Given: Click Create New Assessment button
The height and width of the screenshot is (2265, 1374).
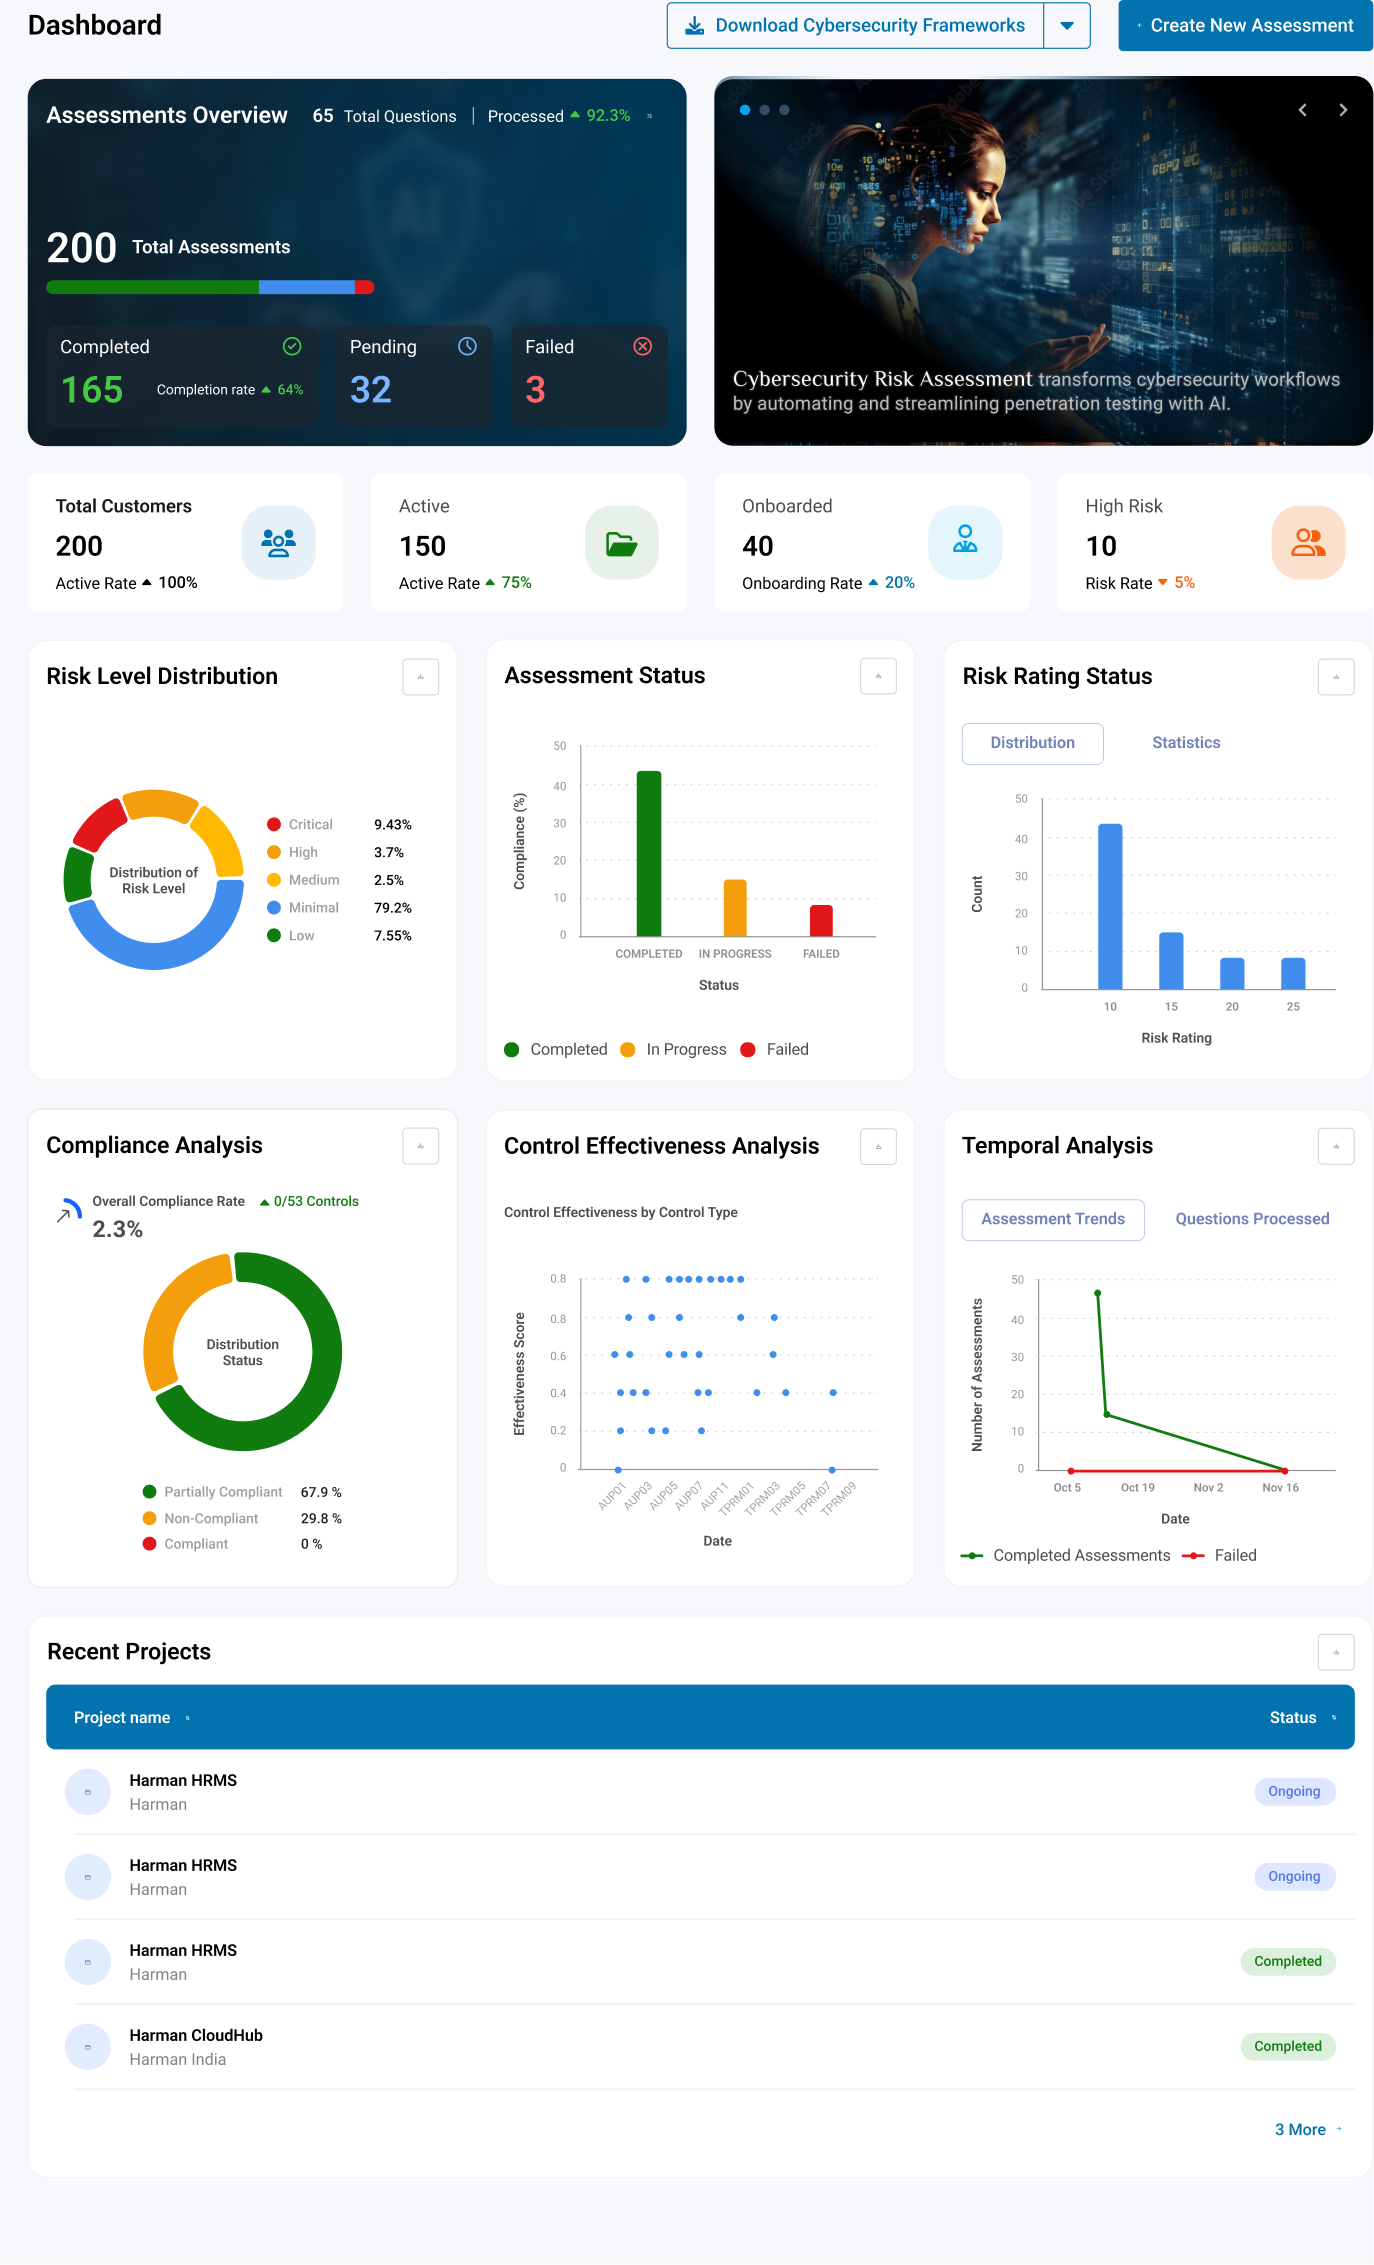Looking at the screenshot, I should tap(1245, 26).
